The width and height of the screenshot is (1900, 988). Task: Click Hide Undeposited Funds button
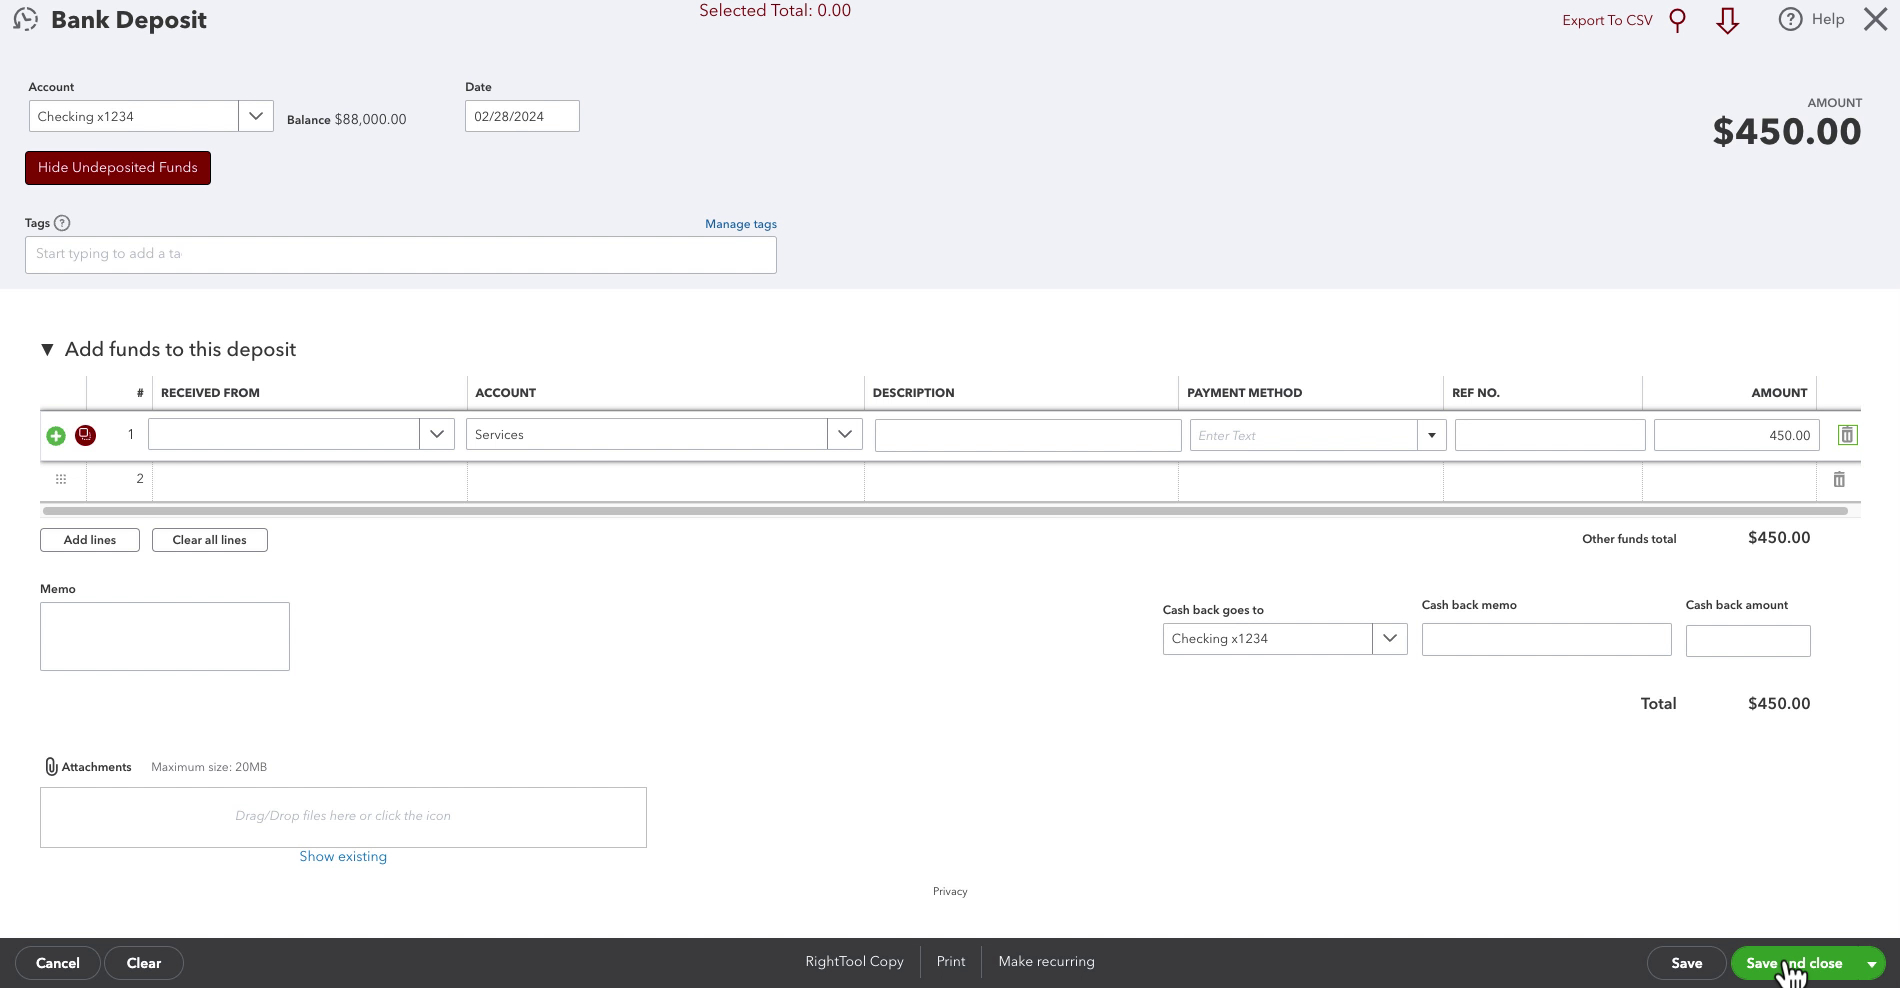[118, 168]
